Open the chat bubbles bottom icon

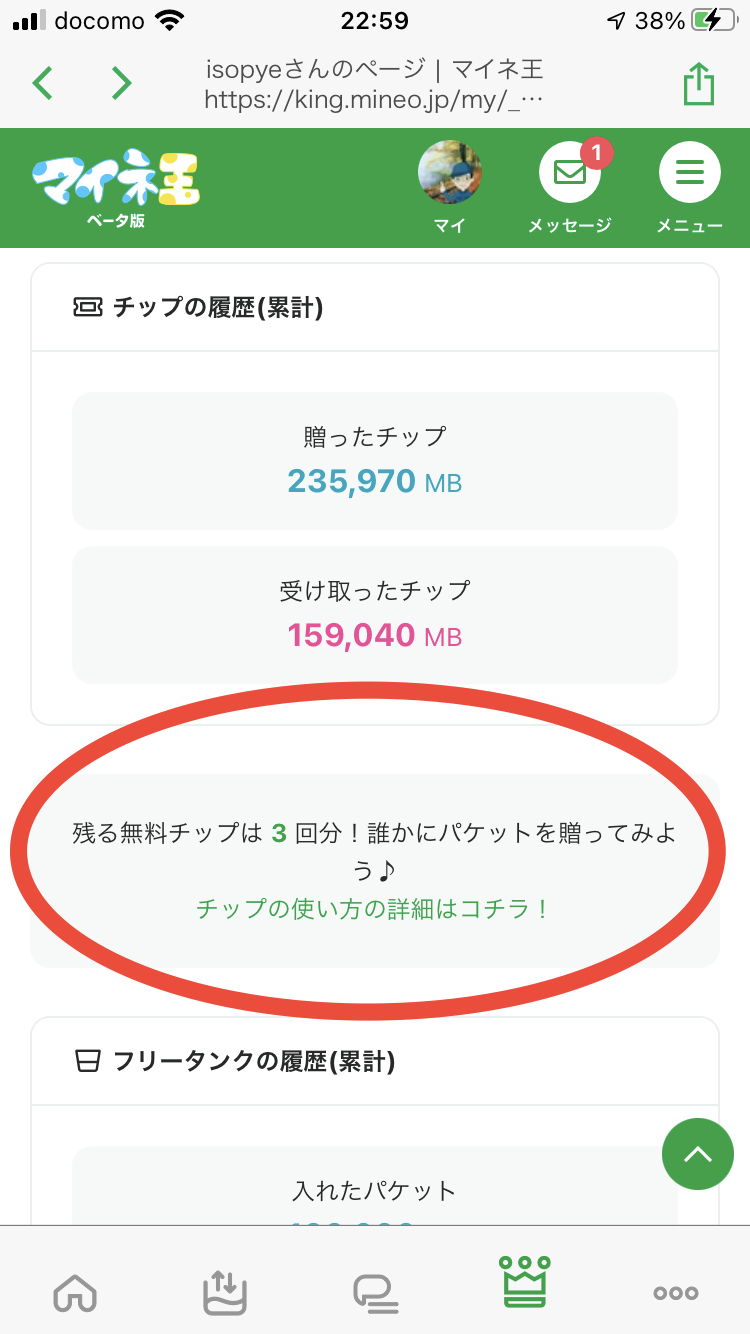pyautogui.click(x=375, y=1292)
